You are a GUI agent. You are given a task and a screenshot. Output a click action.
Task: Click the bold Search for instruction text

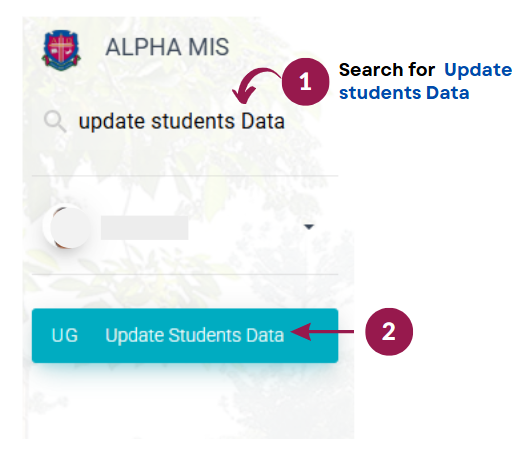(387, 70)
